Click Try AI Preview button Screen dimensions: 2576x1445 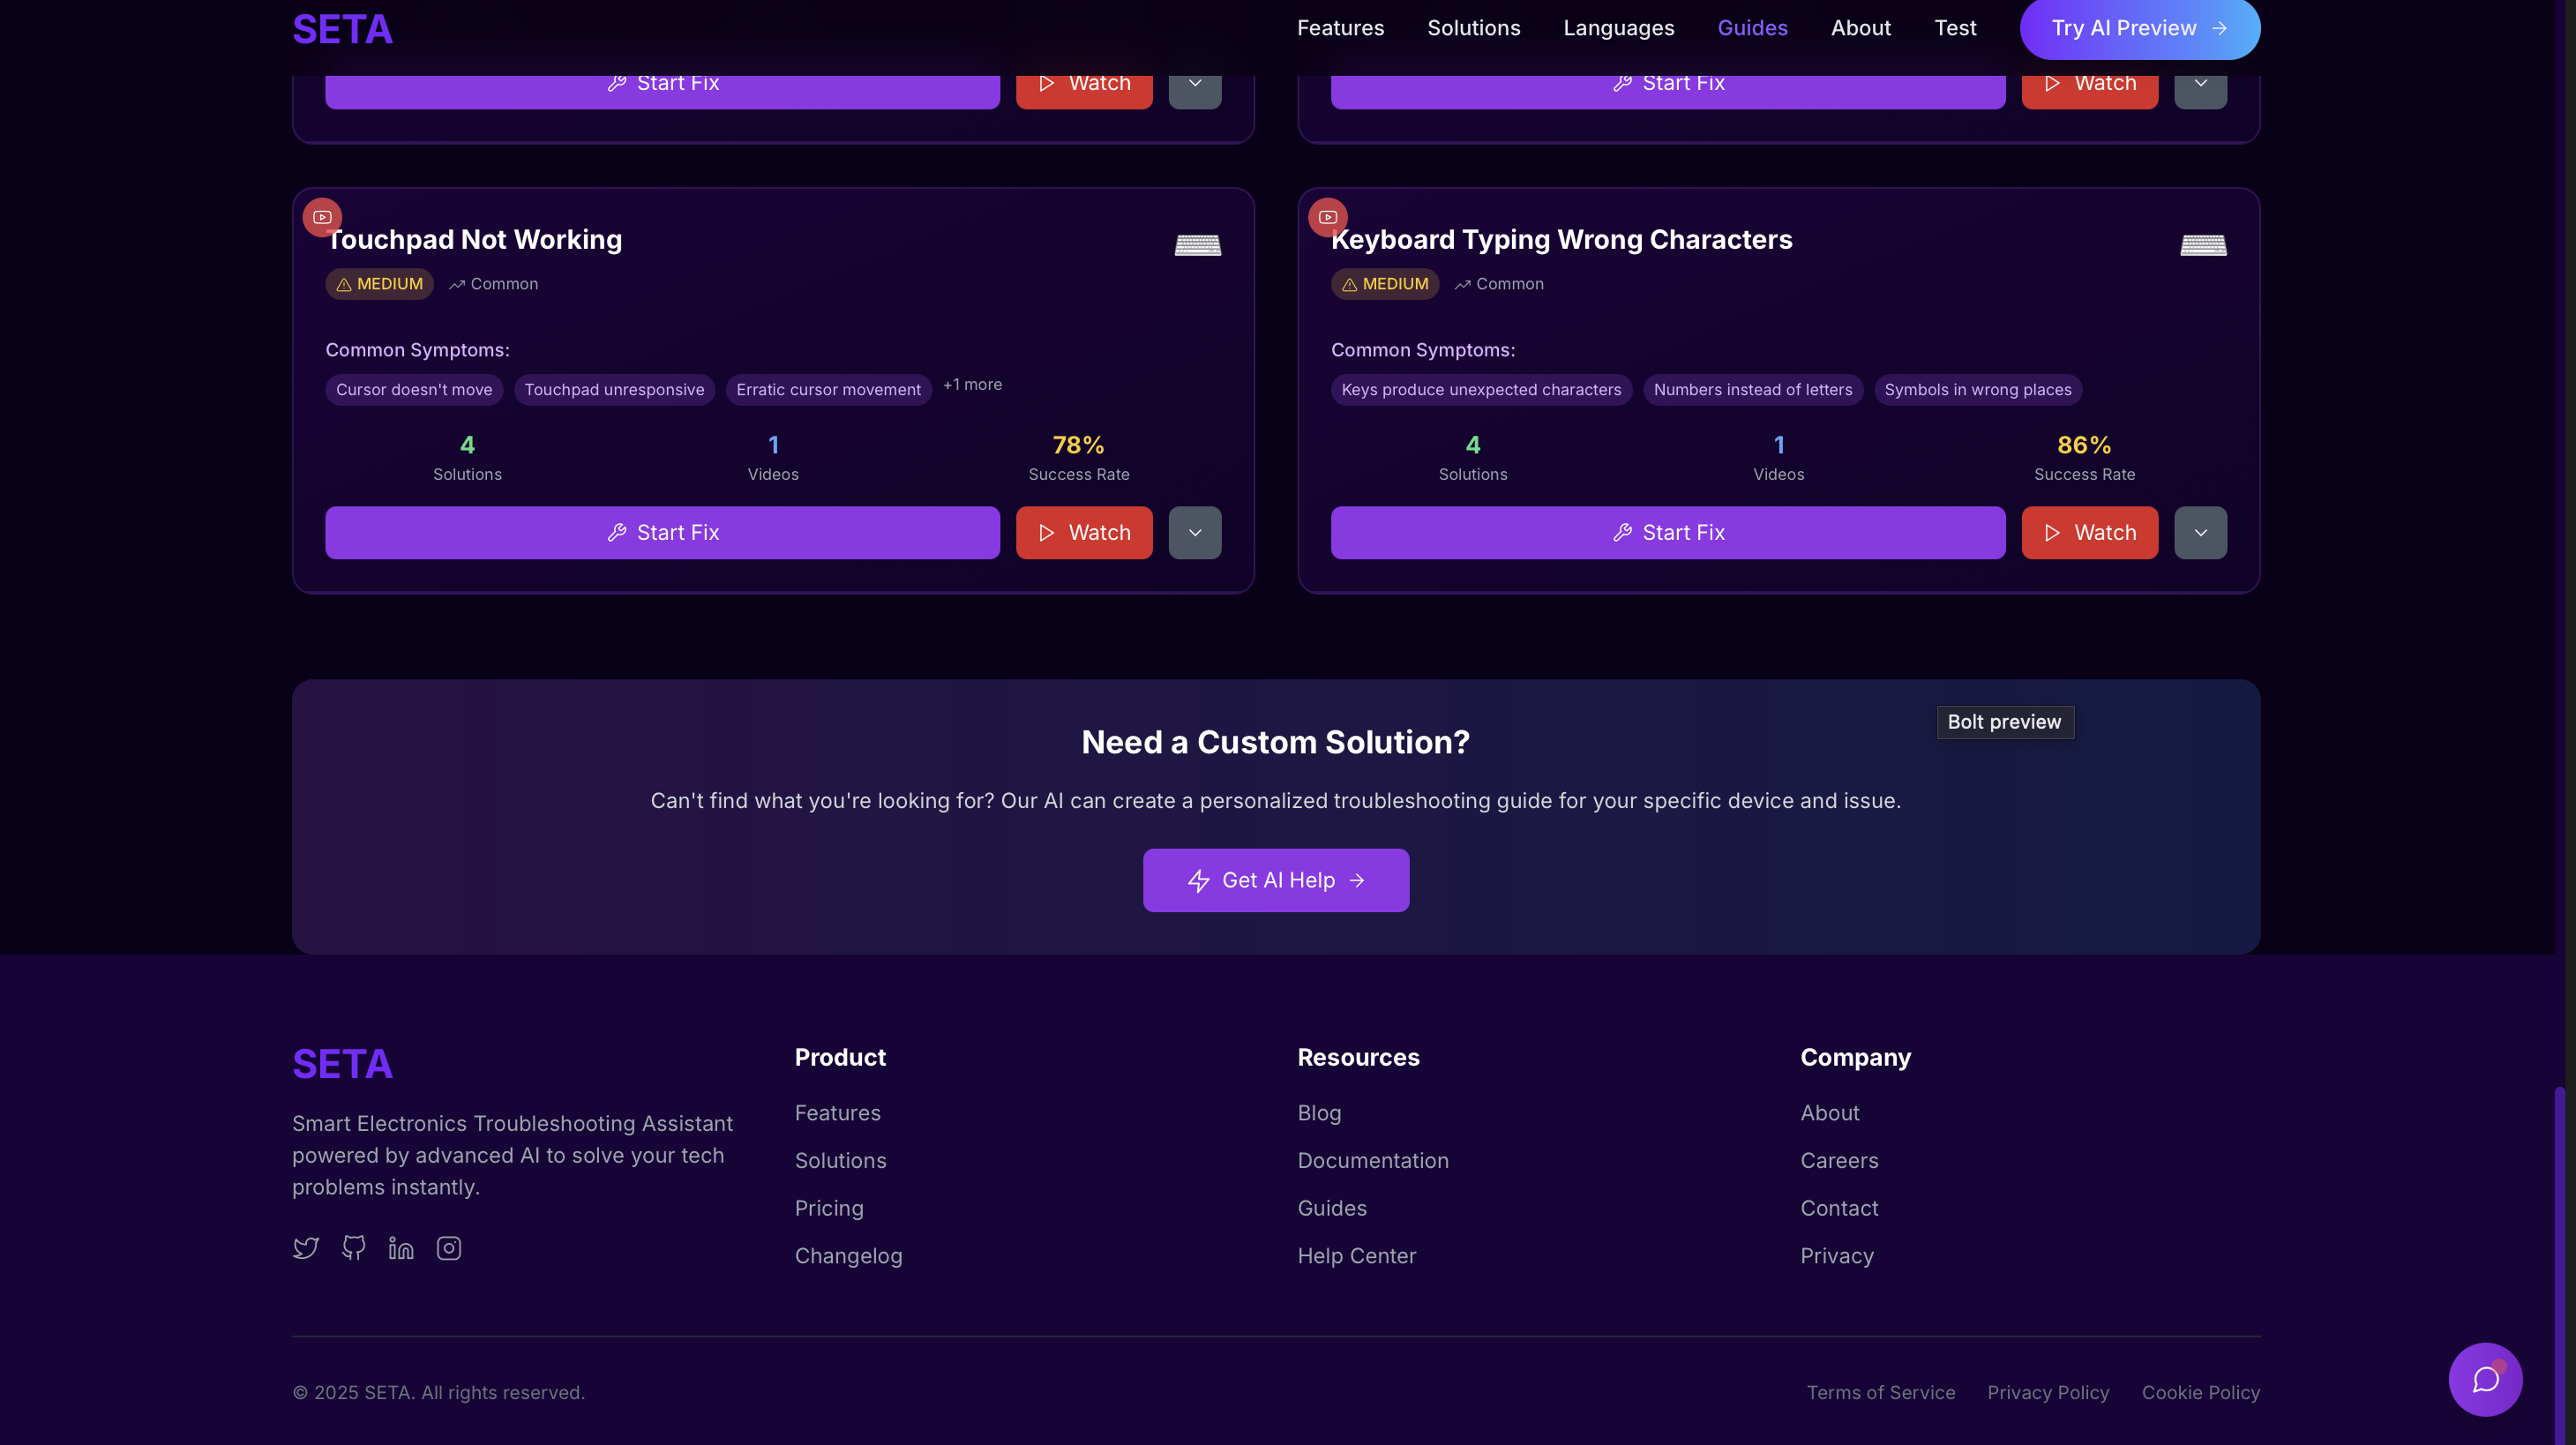click(x=2139, y=28)
